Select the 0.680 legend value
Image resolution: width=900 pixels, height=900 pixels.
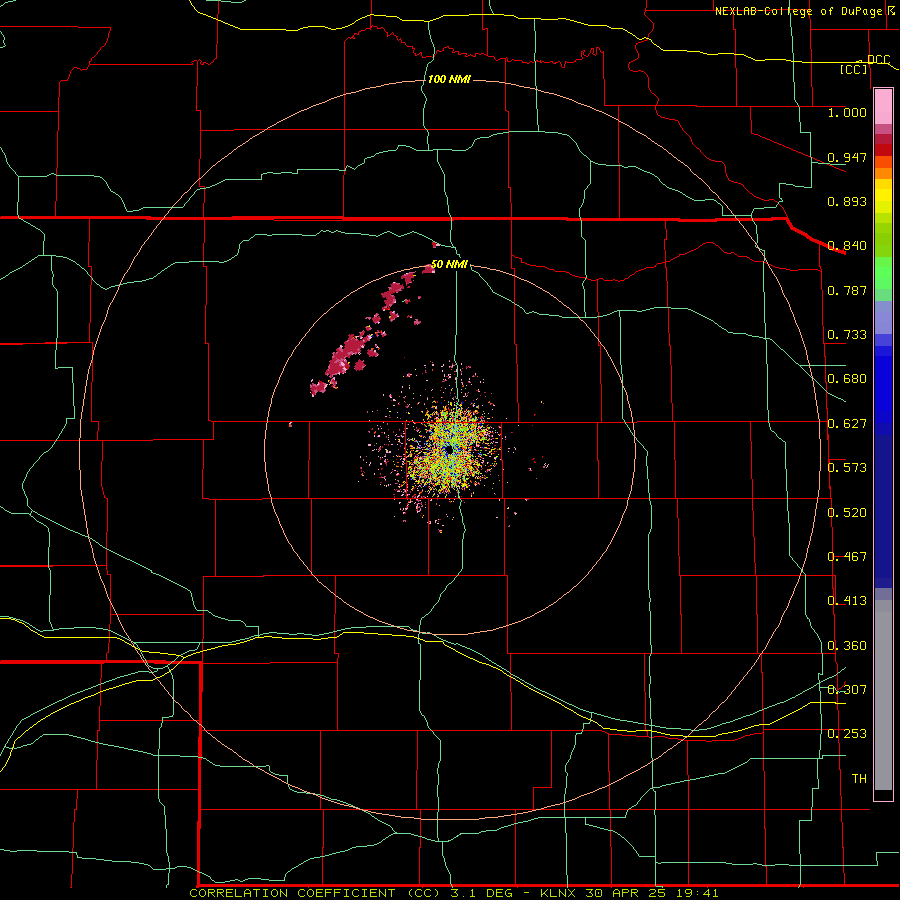coord(847,379)
